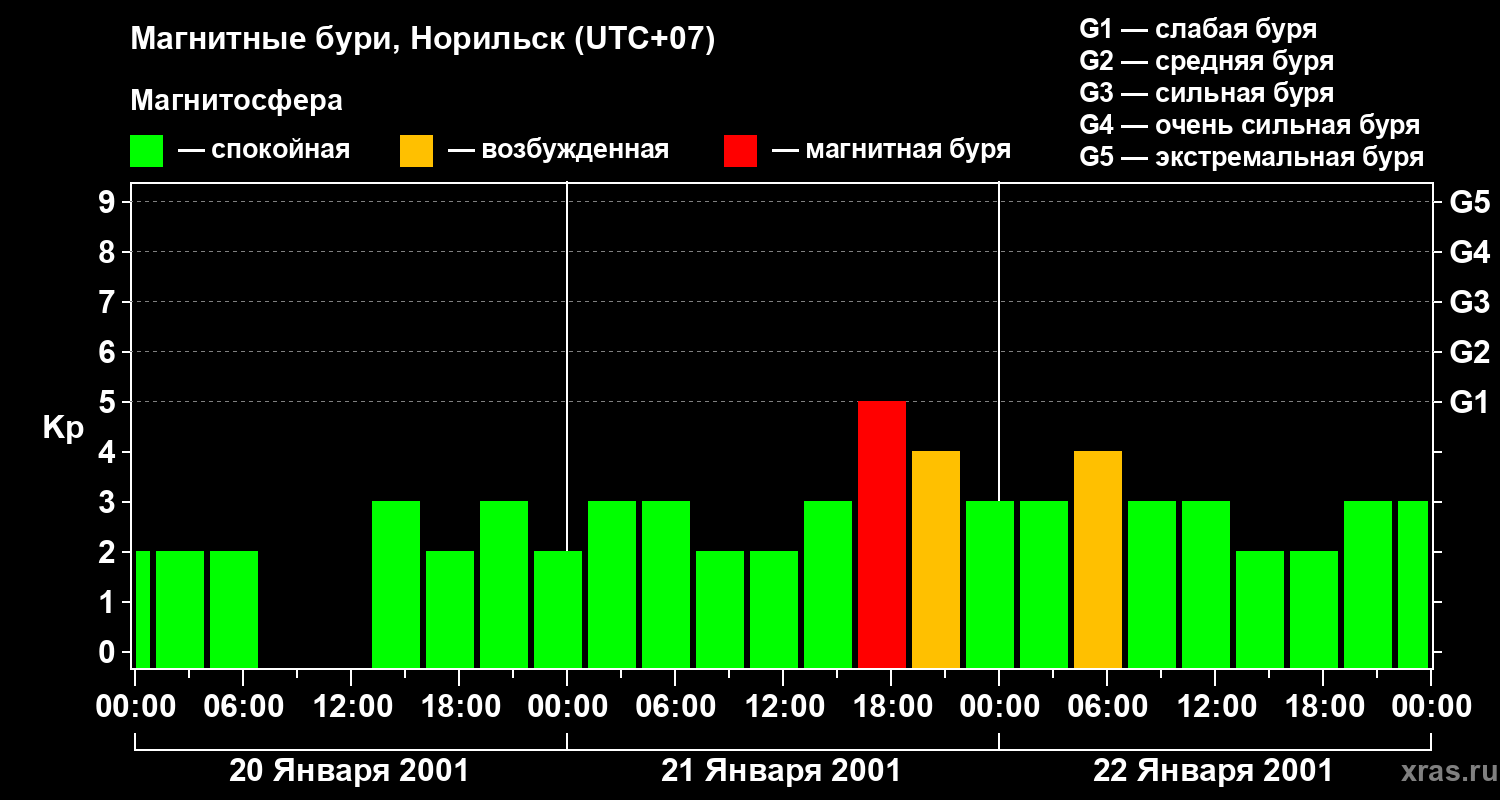
Task: Click the '— возбужденная' legend label
Action: click(x=558, y=150)
